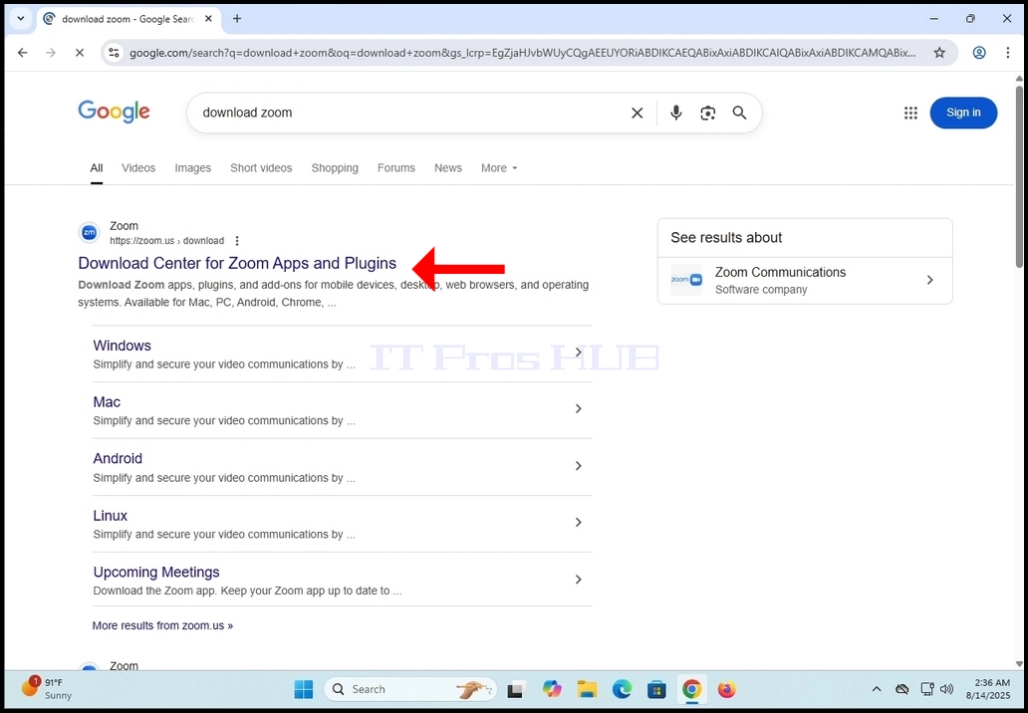Show hidden system tray icons
1028x713 pixels.
(x=876, y=689)
